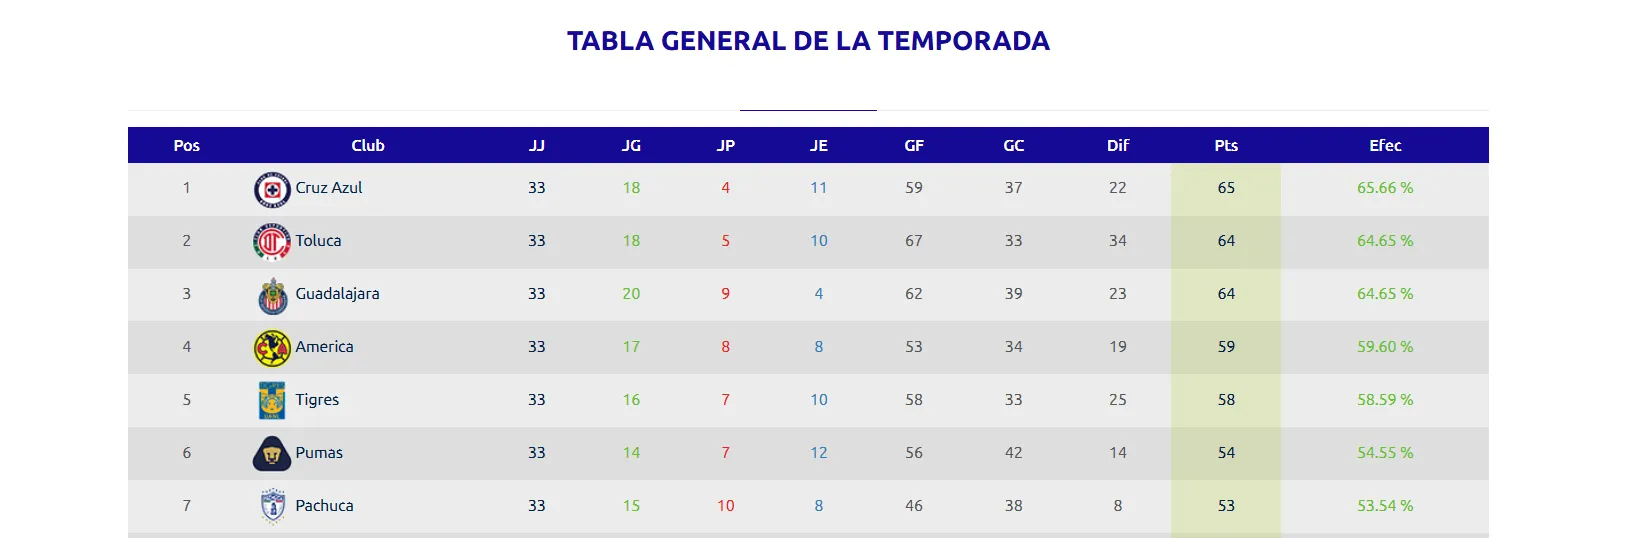The height and width of the screenshot is (538, 1646).
Task: Open the Cruz Azul team name link
Action: 329,188
